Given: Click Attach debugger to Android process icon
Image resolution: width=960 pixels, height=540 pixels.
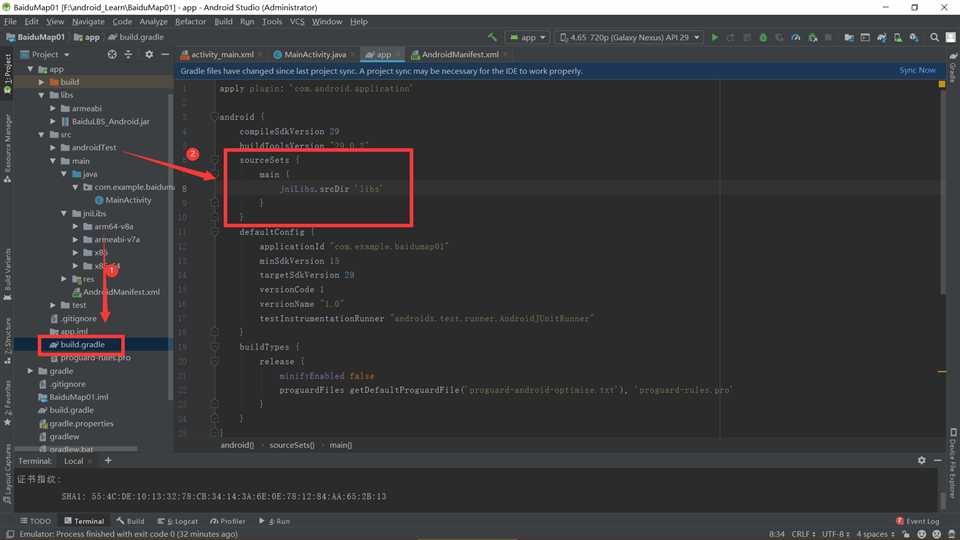Looking at the screenshot, I should (x=812, y=37).
